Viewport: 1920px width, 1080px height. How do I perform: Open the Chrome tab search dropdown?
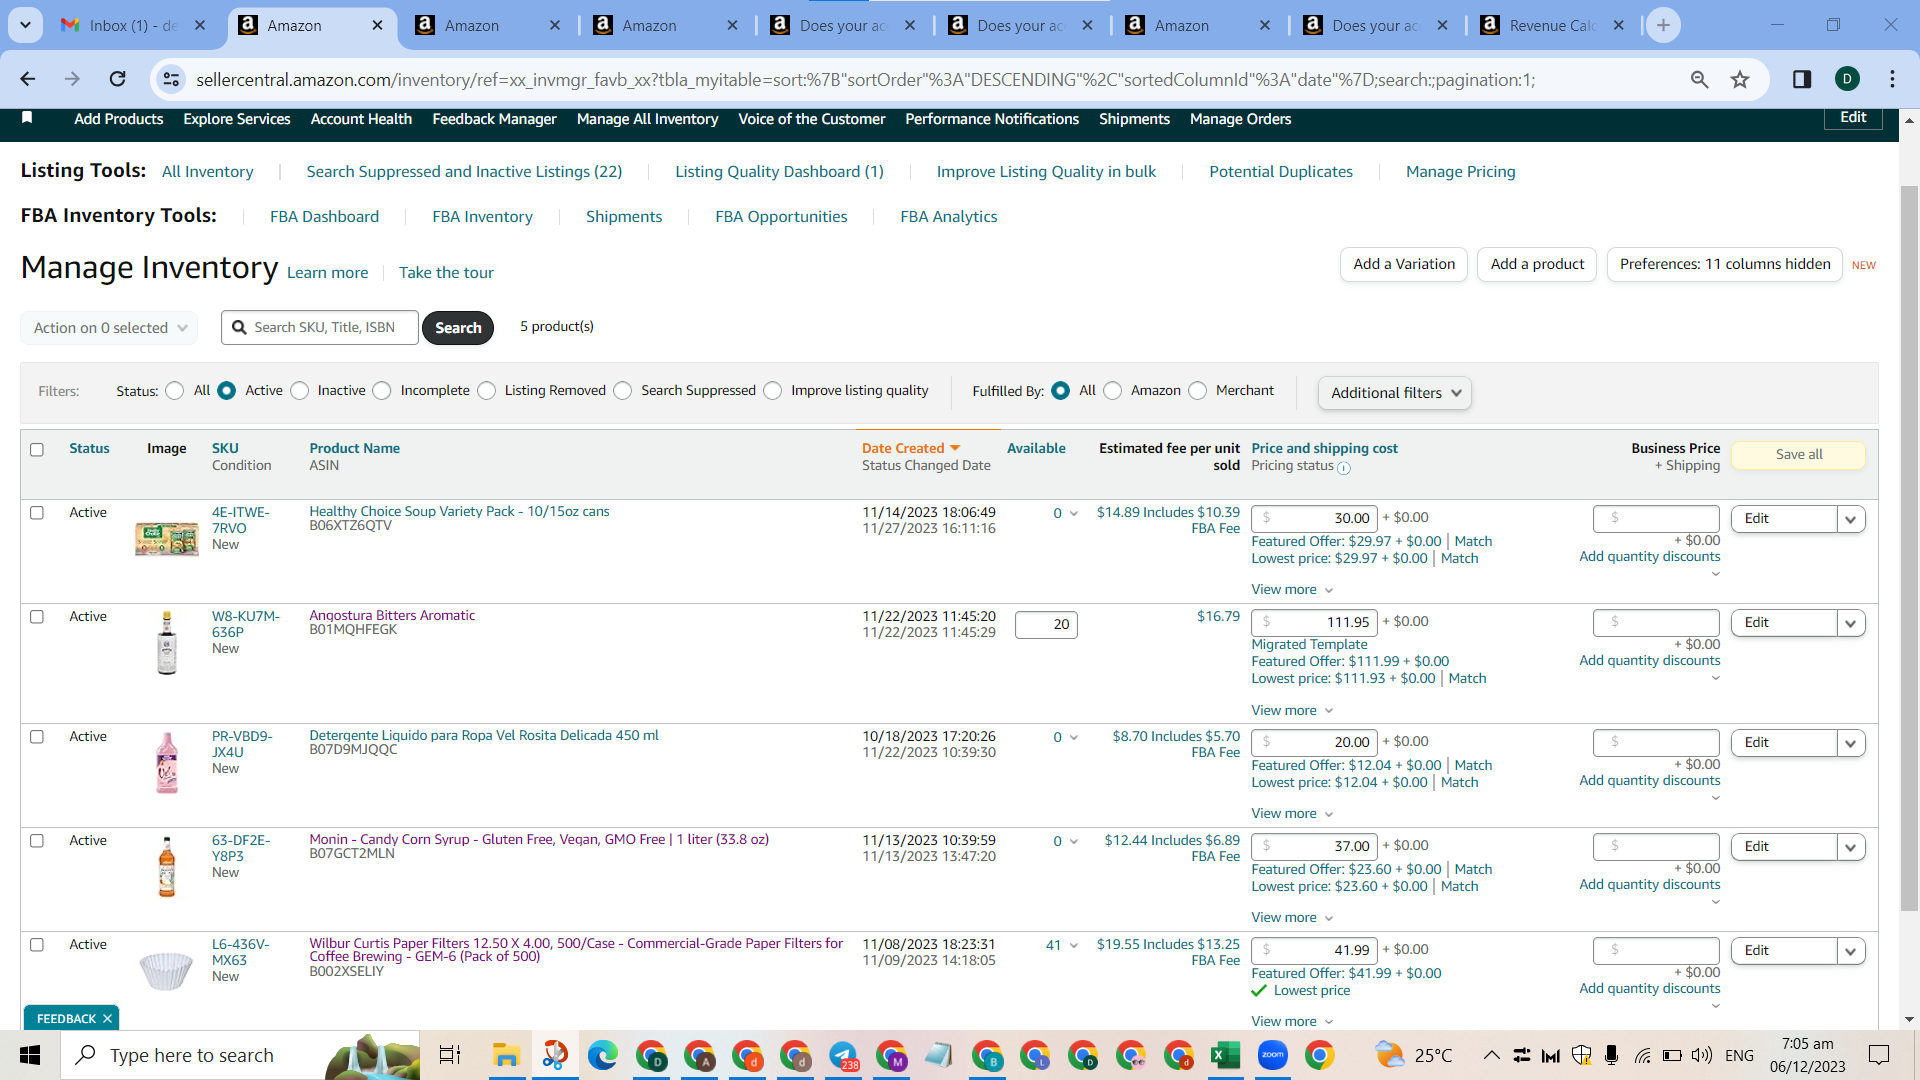(25, 25)
